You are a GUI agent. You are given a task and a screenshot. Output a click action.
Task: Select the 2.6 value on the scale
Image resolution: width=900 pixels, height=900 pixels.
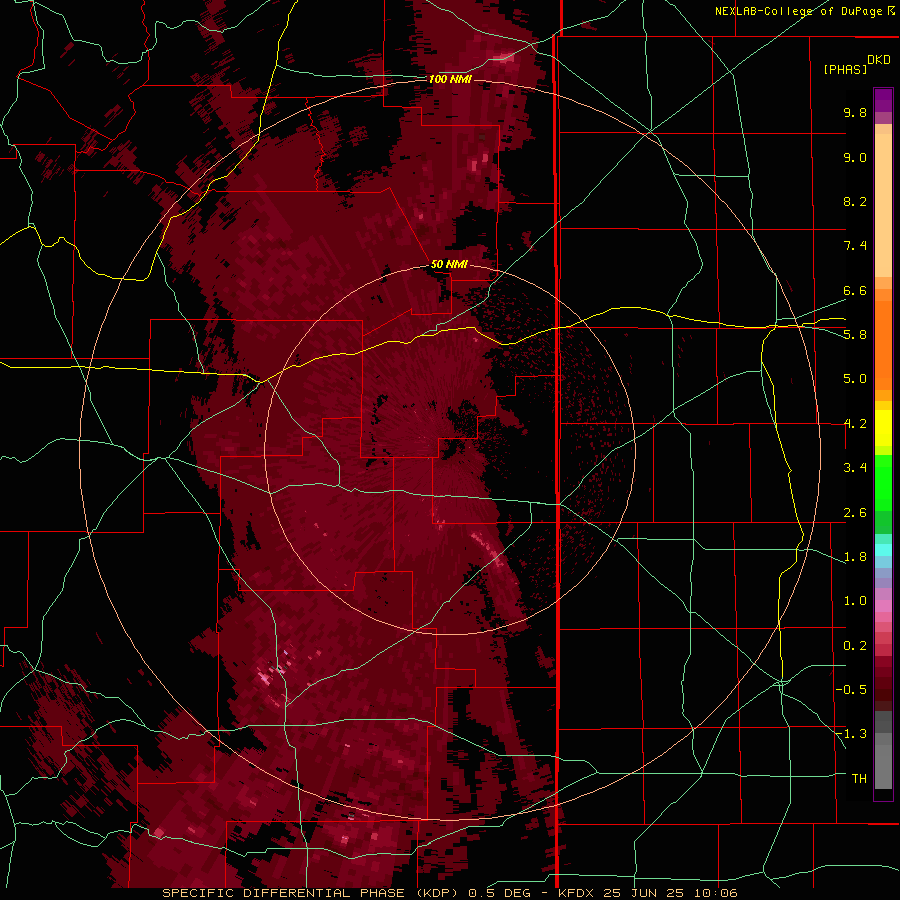(x=855, y=513)
